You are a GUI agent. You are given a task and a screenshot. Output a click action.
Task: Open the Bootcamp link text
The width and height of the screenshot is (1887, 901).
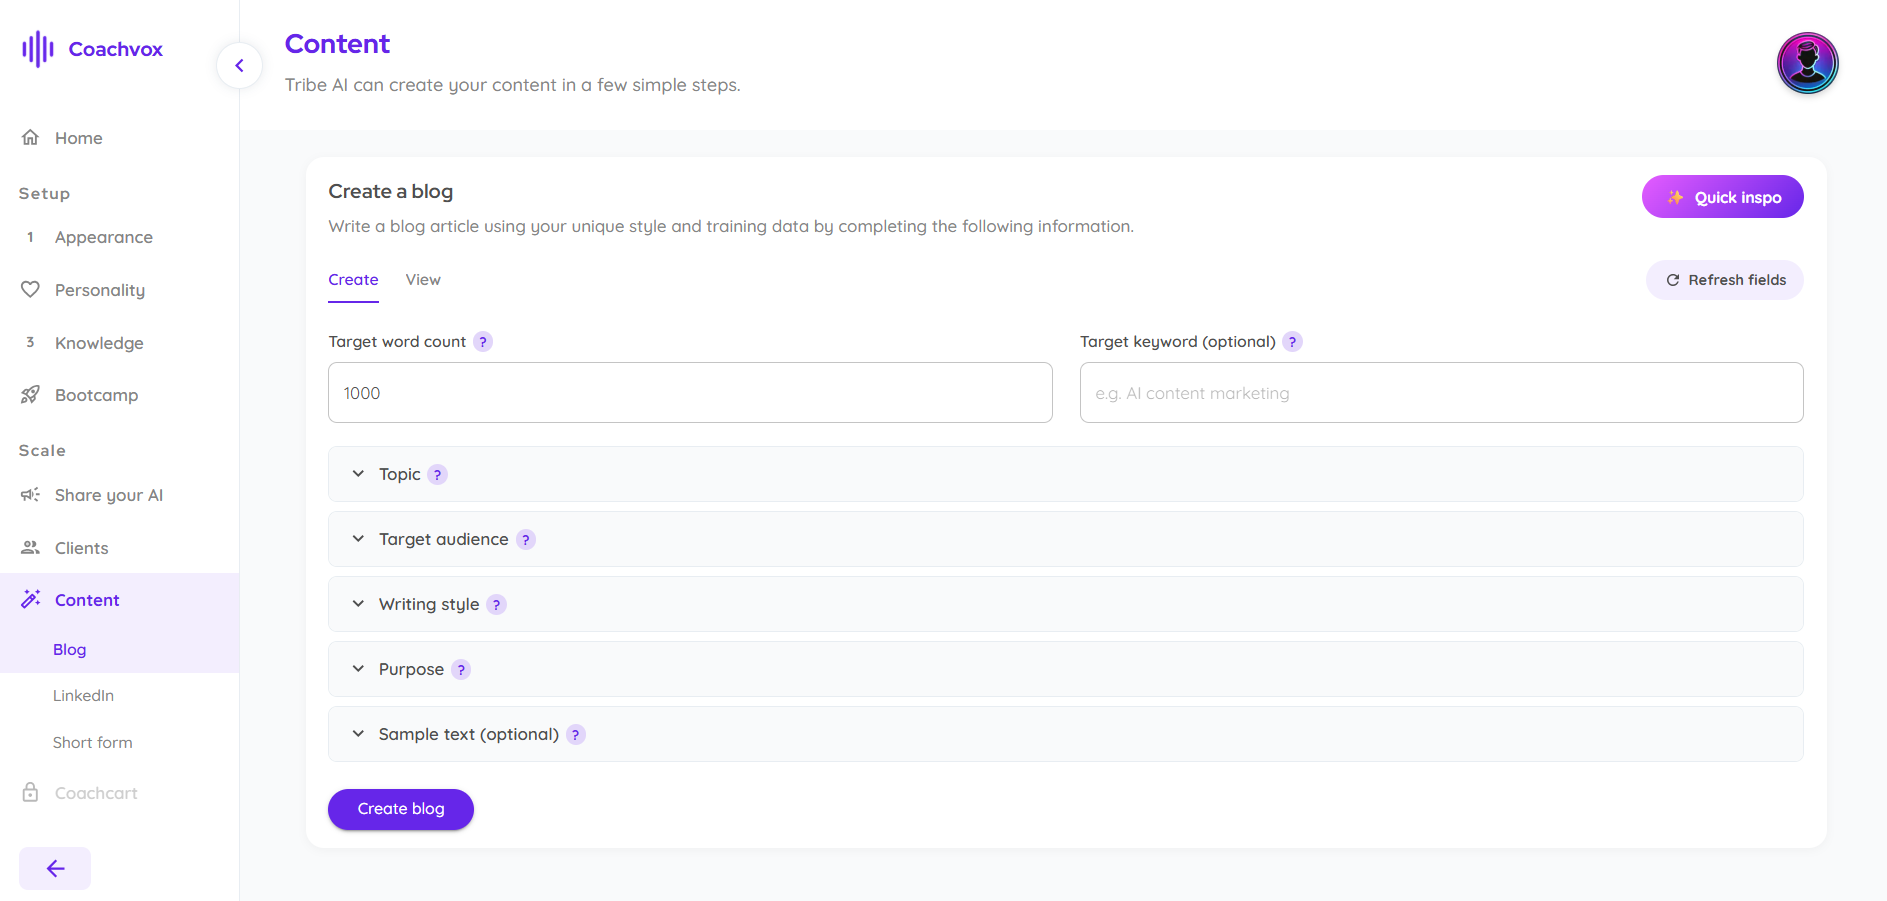pos(97,395)
